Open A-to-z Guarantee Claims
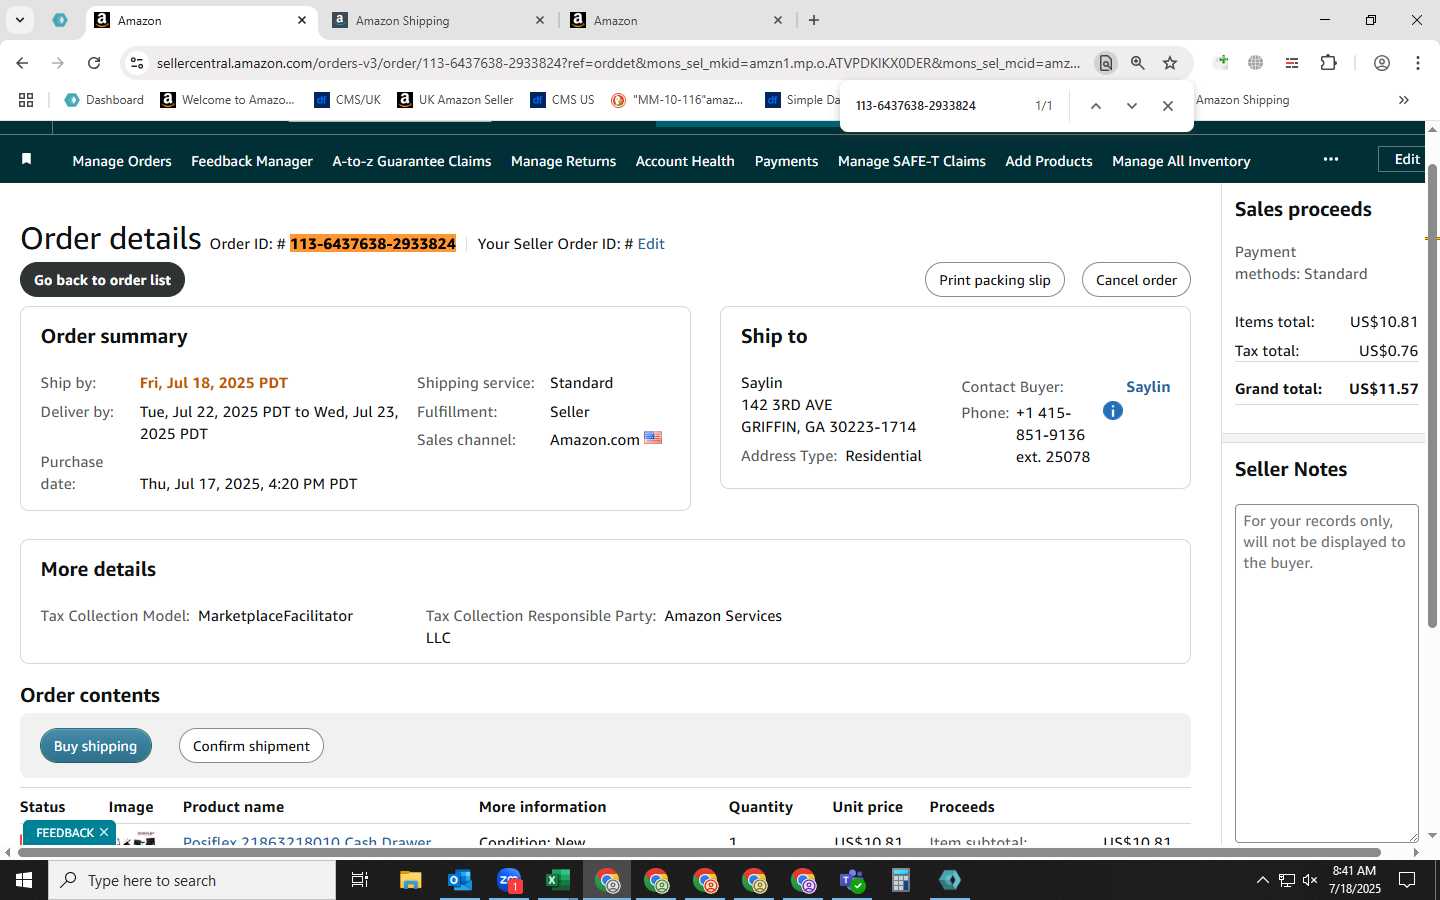This screenshot has height=900, width=1440. click(412, 161)
